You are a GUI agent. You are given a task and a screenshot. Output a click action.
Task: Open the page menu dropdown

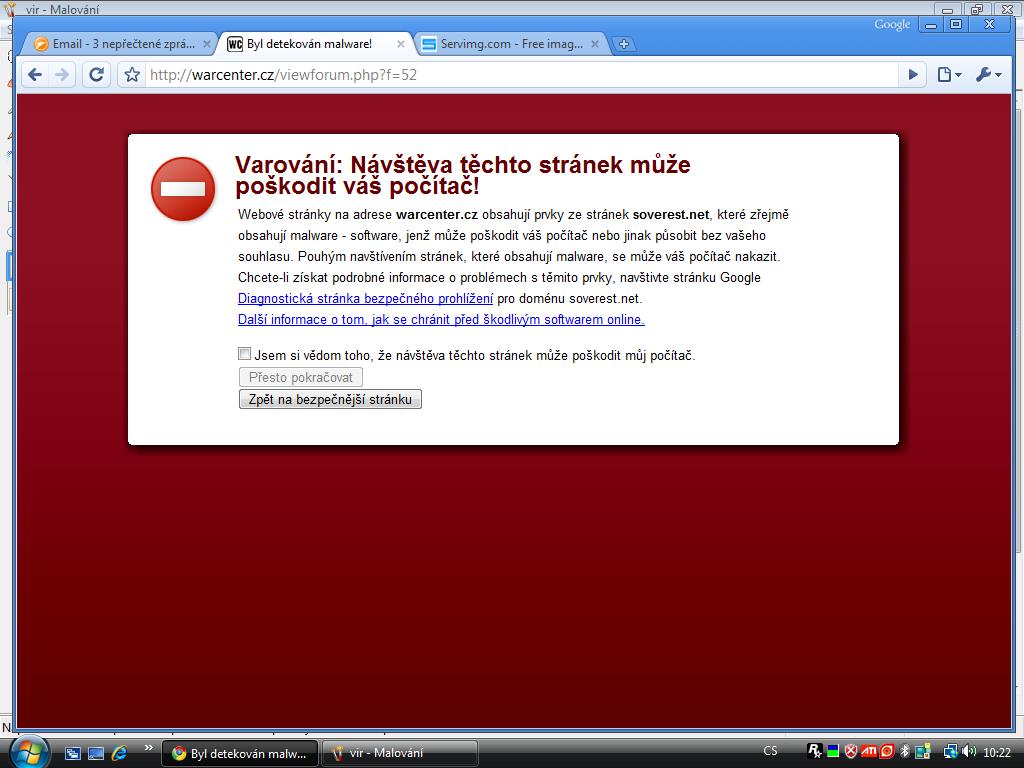pyautogui.click(x=949, y=74)
